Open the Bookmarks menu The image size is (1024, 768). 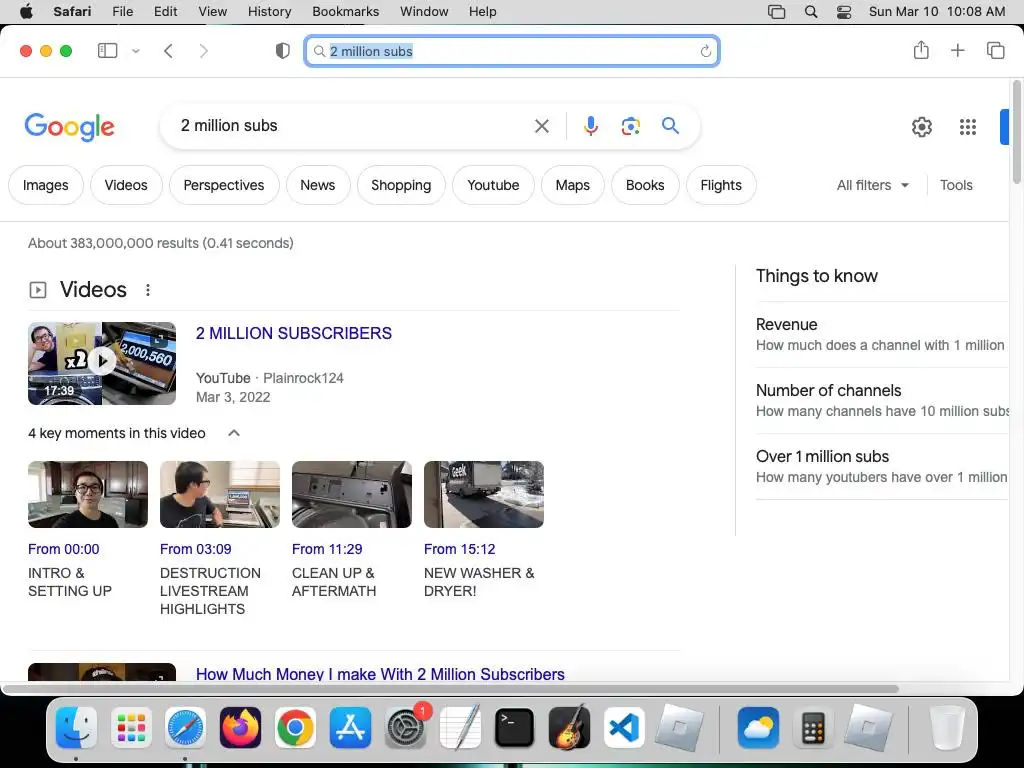tap(345, 12)
